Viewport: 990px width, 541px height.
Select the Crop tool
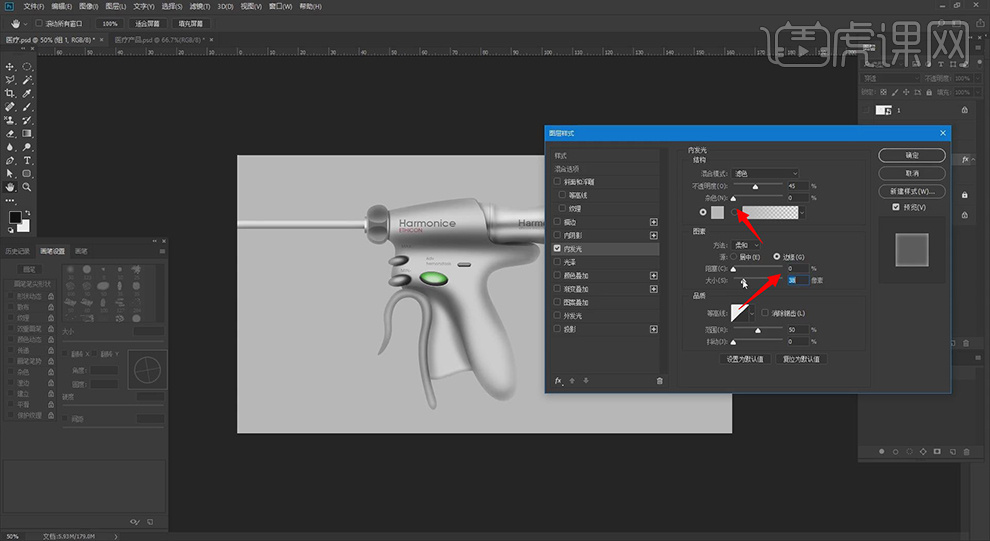[x=10, y=93]
